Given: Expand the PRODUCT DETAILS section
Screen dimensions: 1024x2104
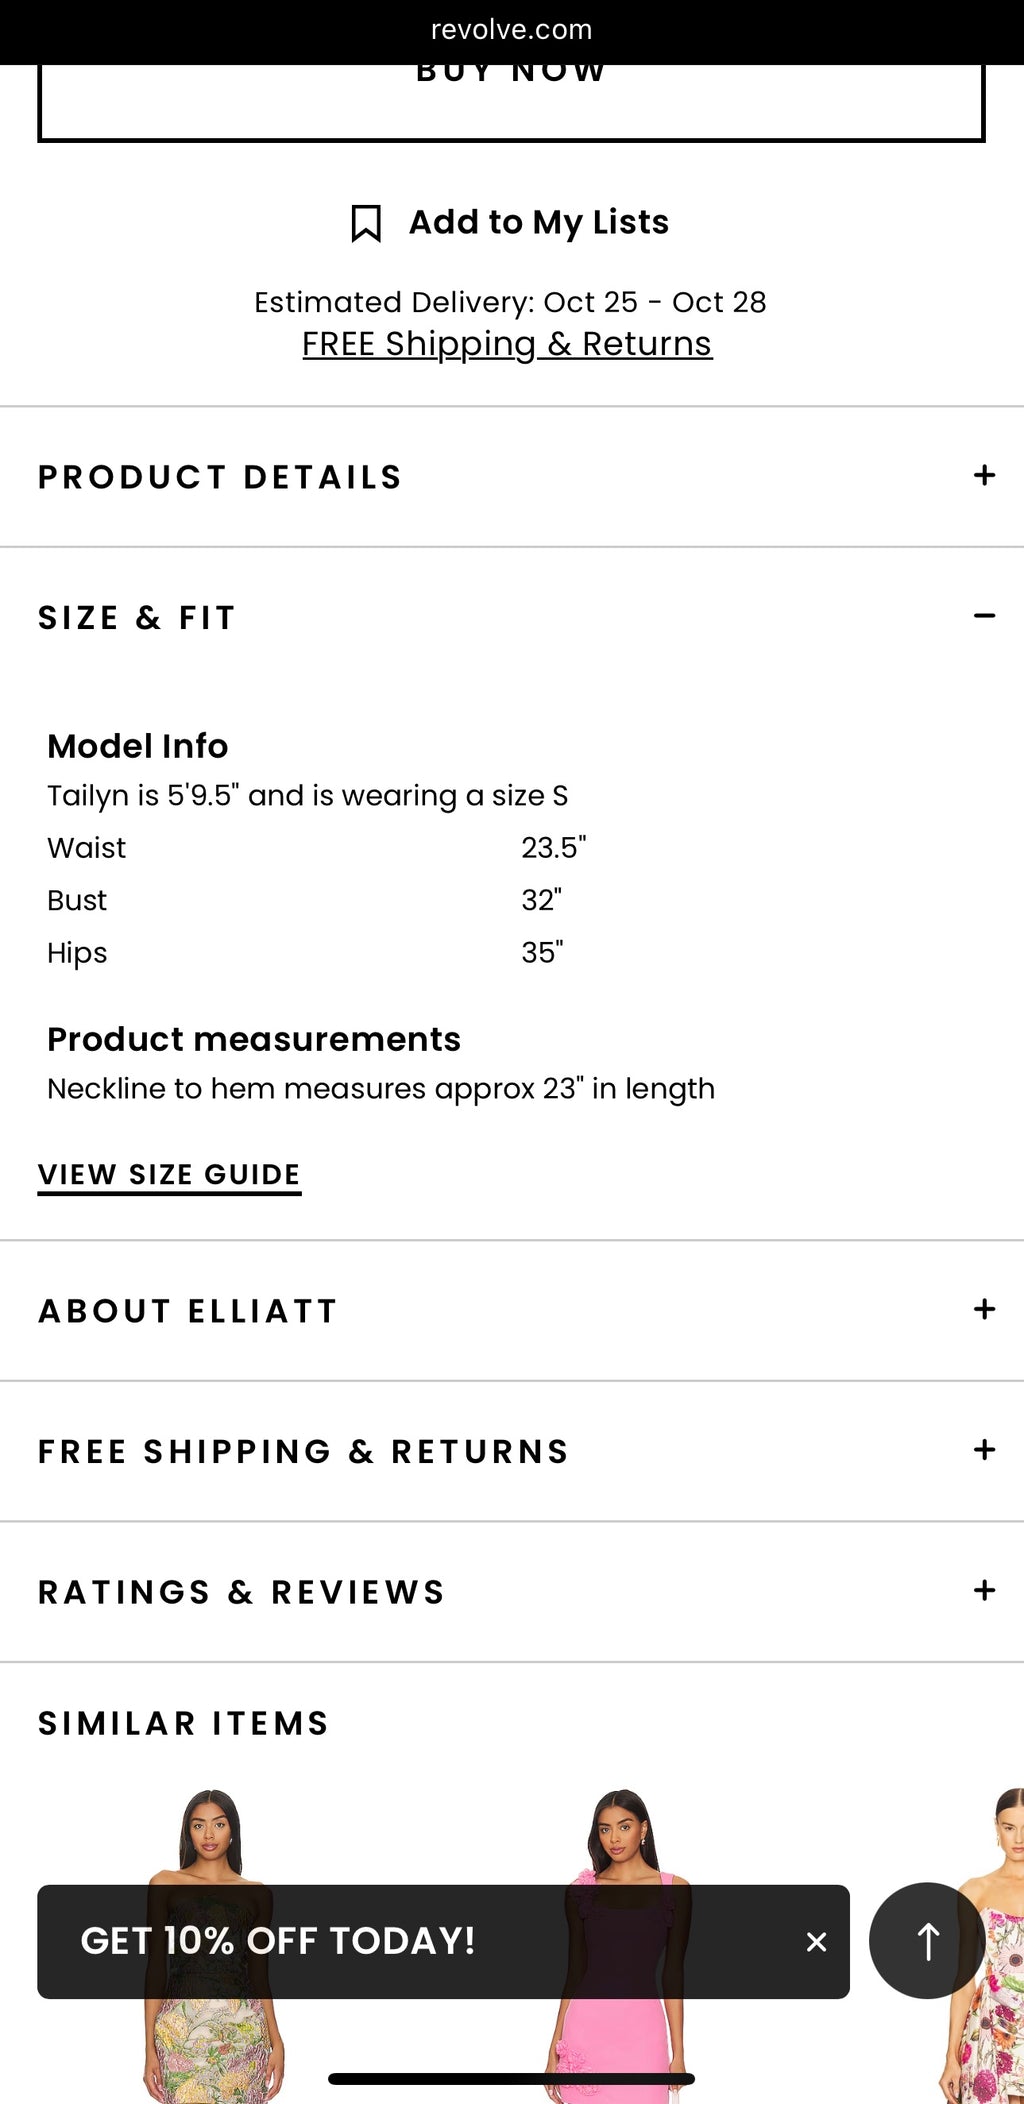Looking at the screenshot, I should [x=985, y=476].
